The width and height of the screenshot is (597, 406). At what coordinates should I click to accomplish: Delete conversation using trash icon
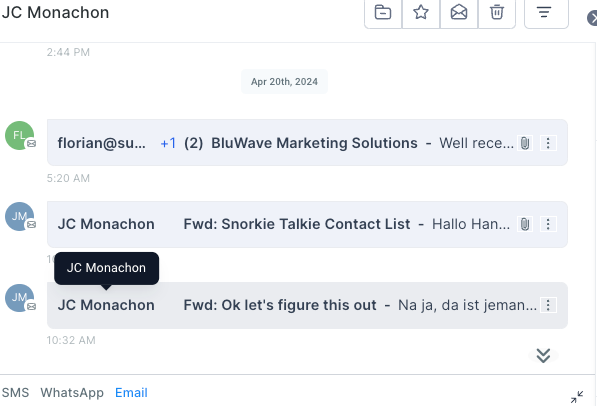(496, 13)
